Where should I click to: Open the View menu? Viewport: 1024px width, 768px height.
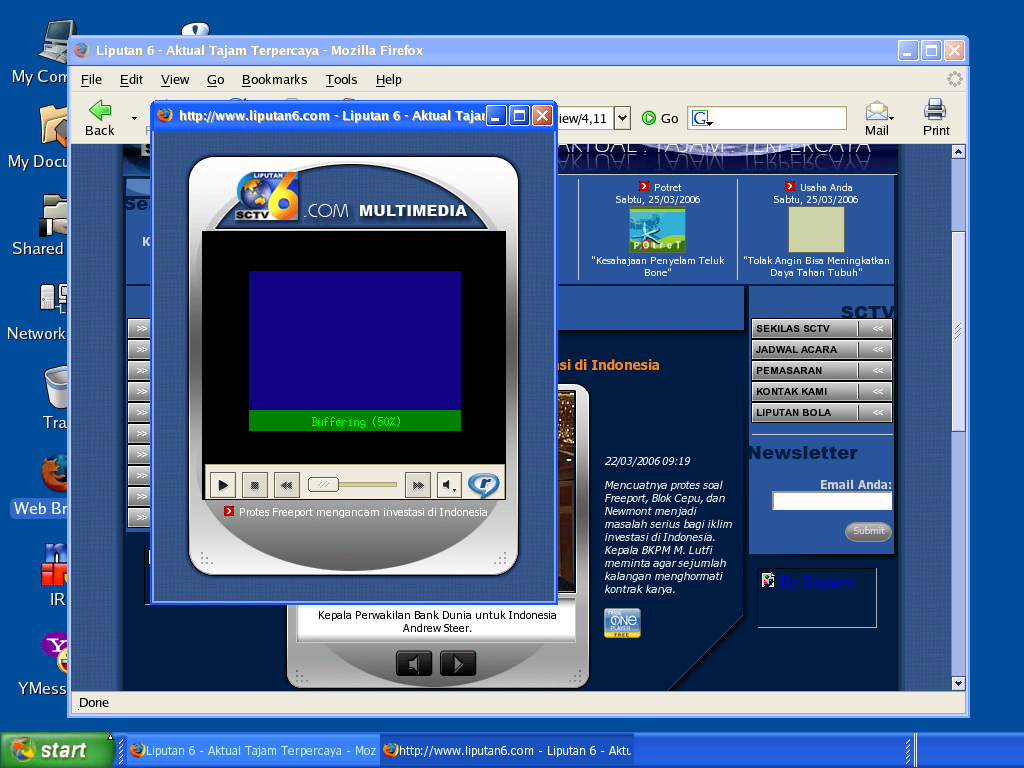tap(175, 80)
